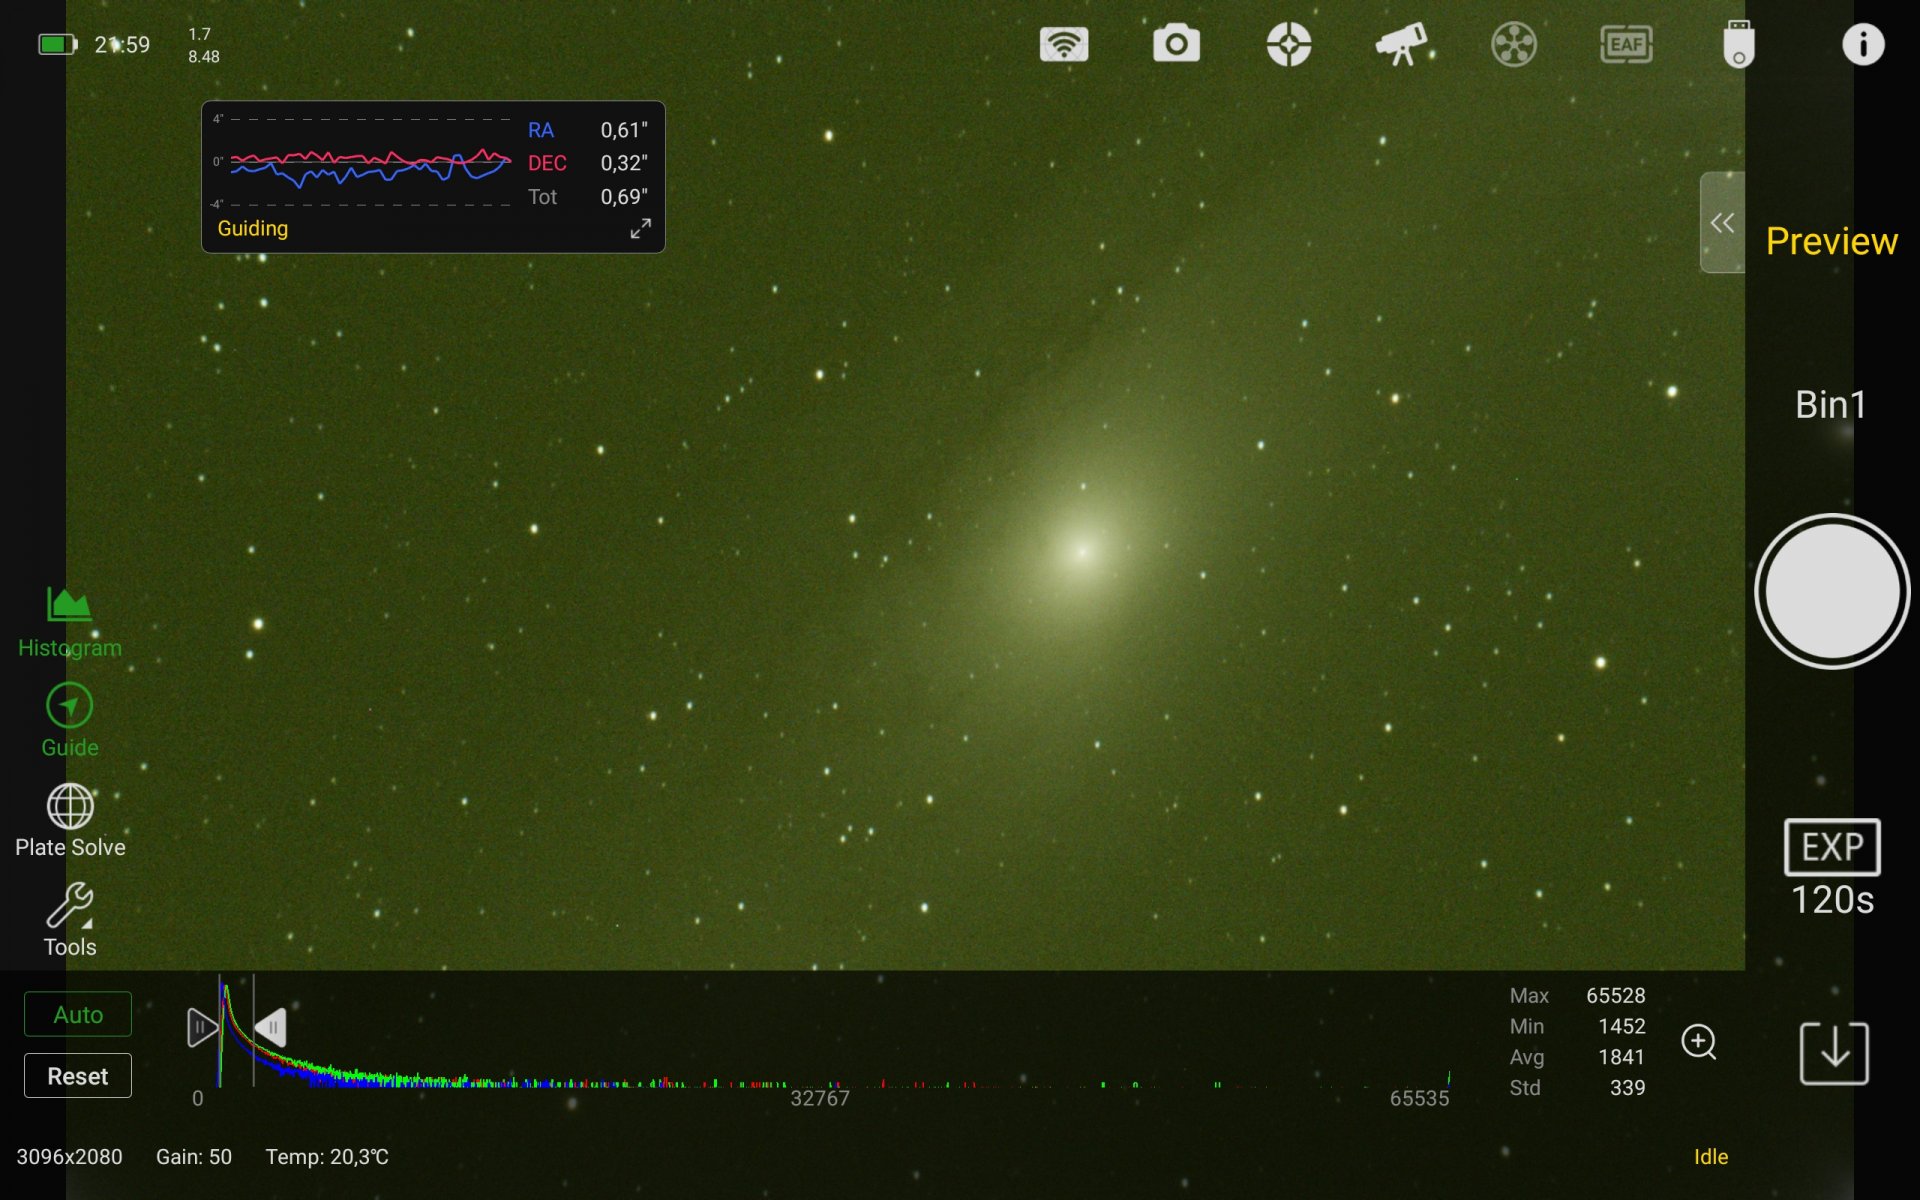Open USB storage settings
The width and height of the screenshot is (1920, 1200).
tap(1739, 45)
